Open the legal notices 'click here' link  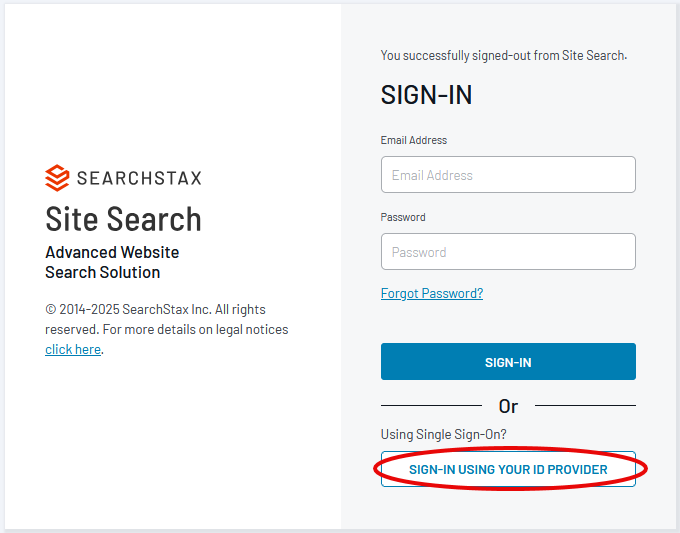click(x=73, y=349)
